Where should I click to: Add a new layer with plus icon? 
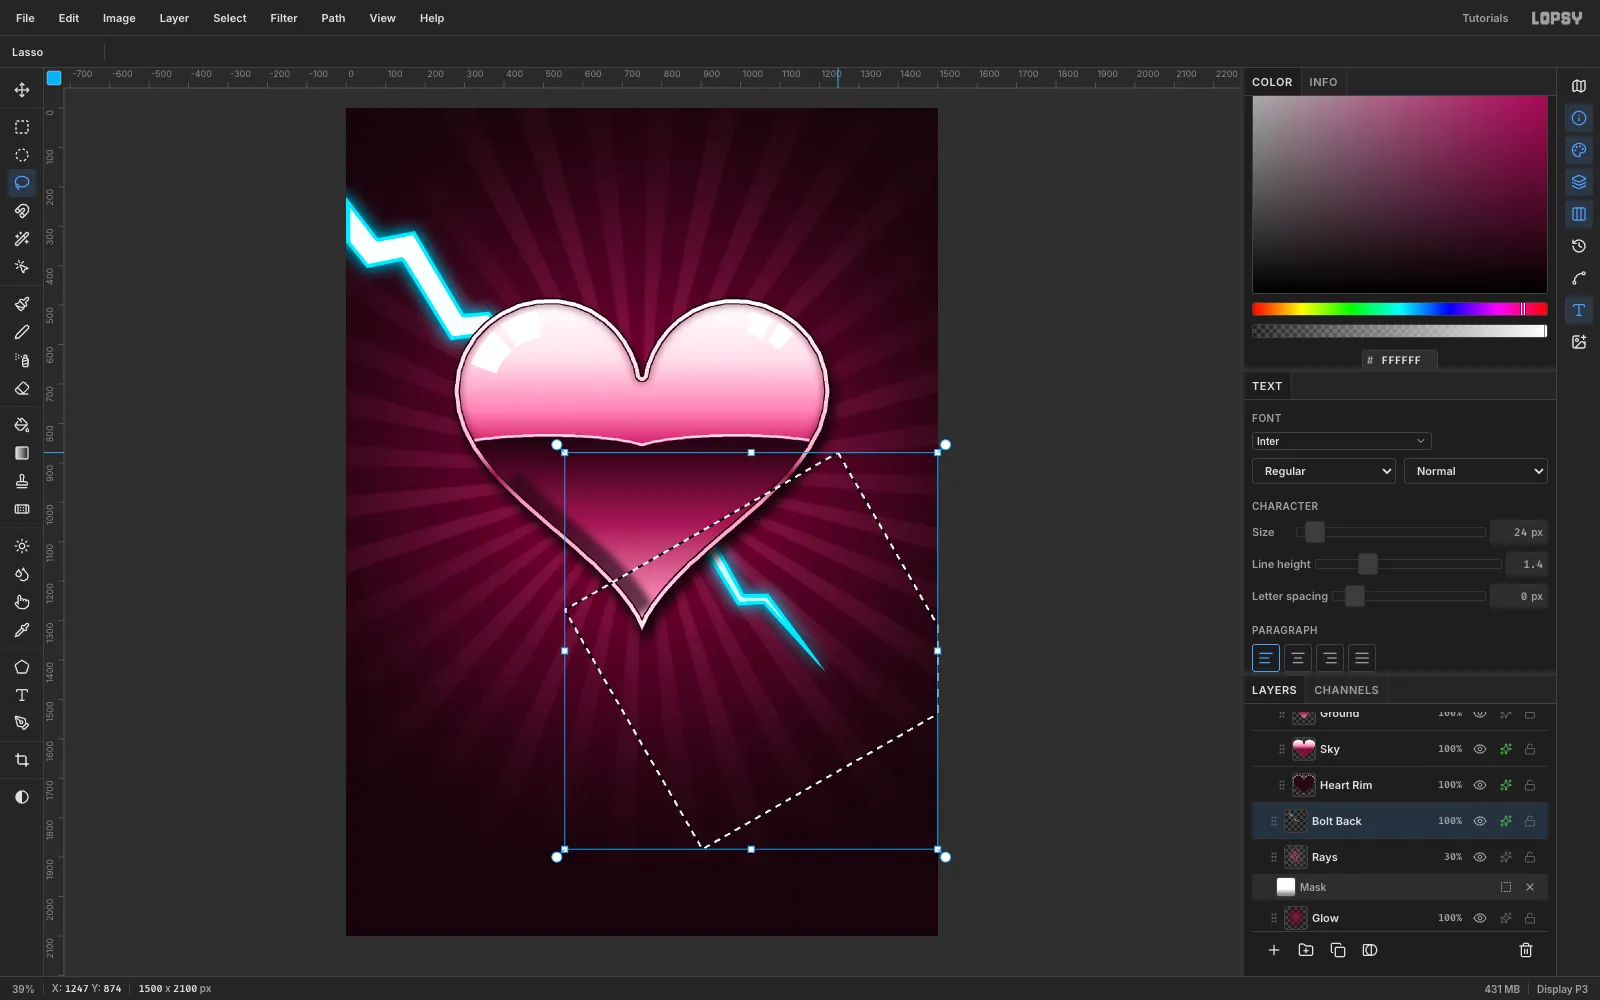[1274, 950]
